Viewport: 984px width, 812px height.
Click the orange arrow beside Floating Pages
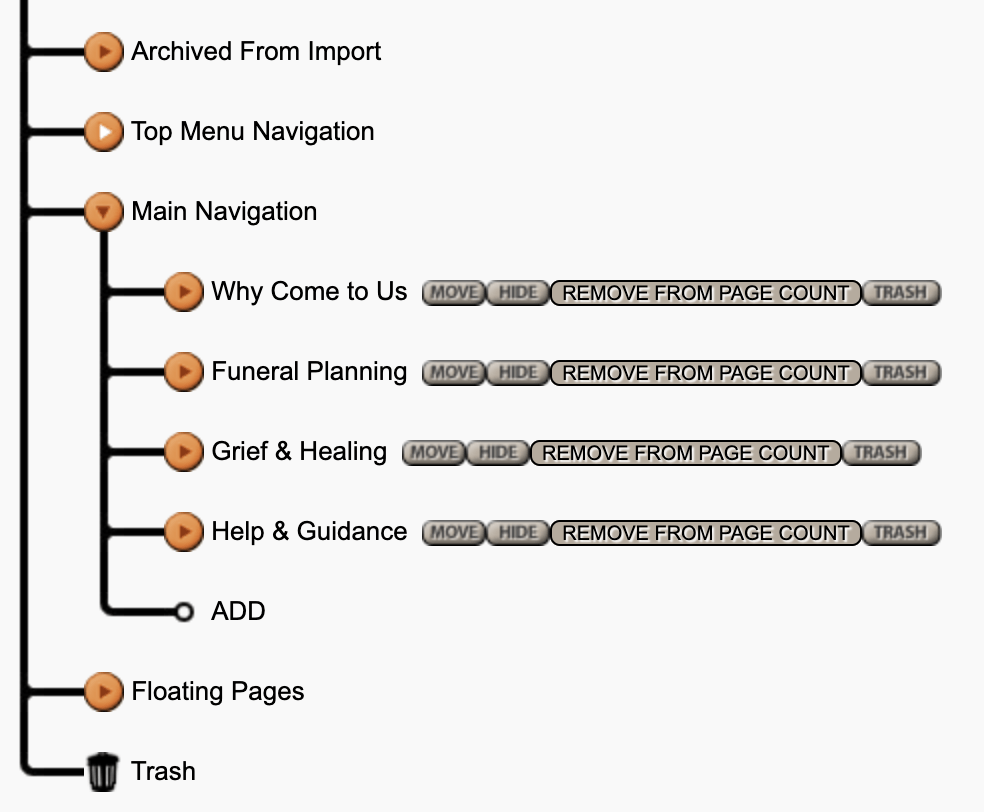click(x=103, y=691)
